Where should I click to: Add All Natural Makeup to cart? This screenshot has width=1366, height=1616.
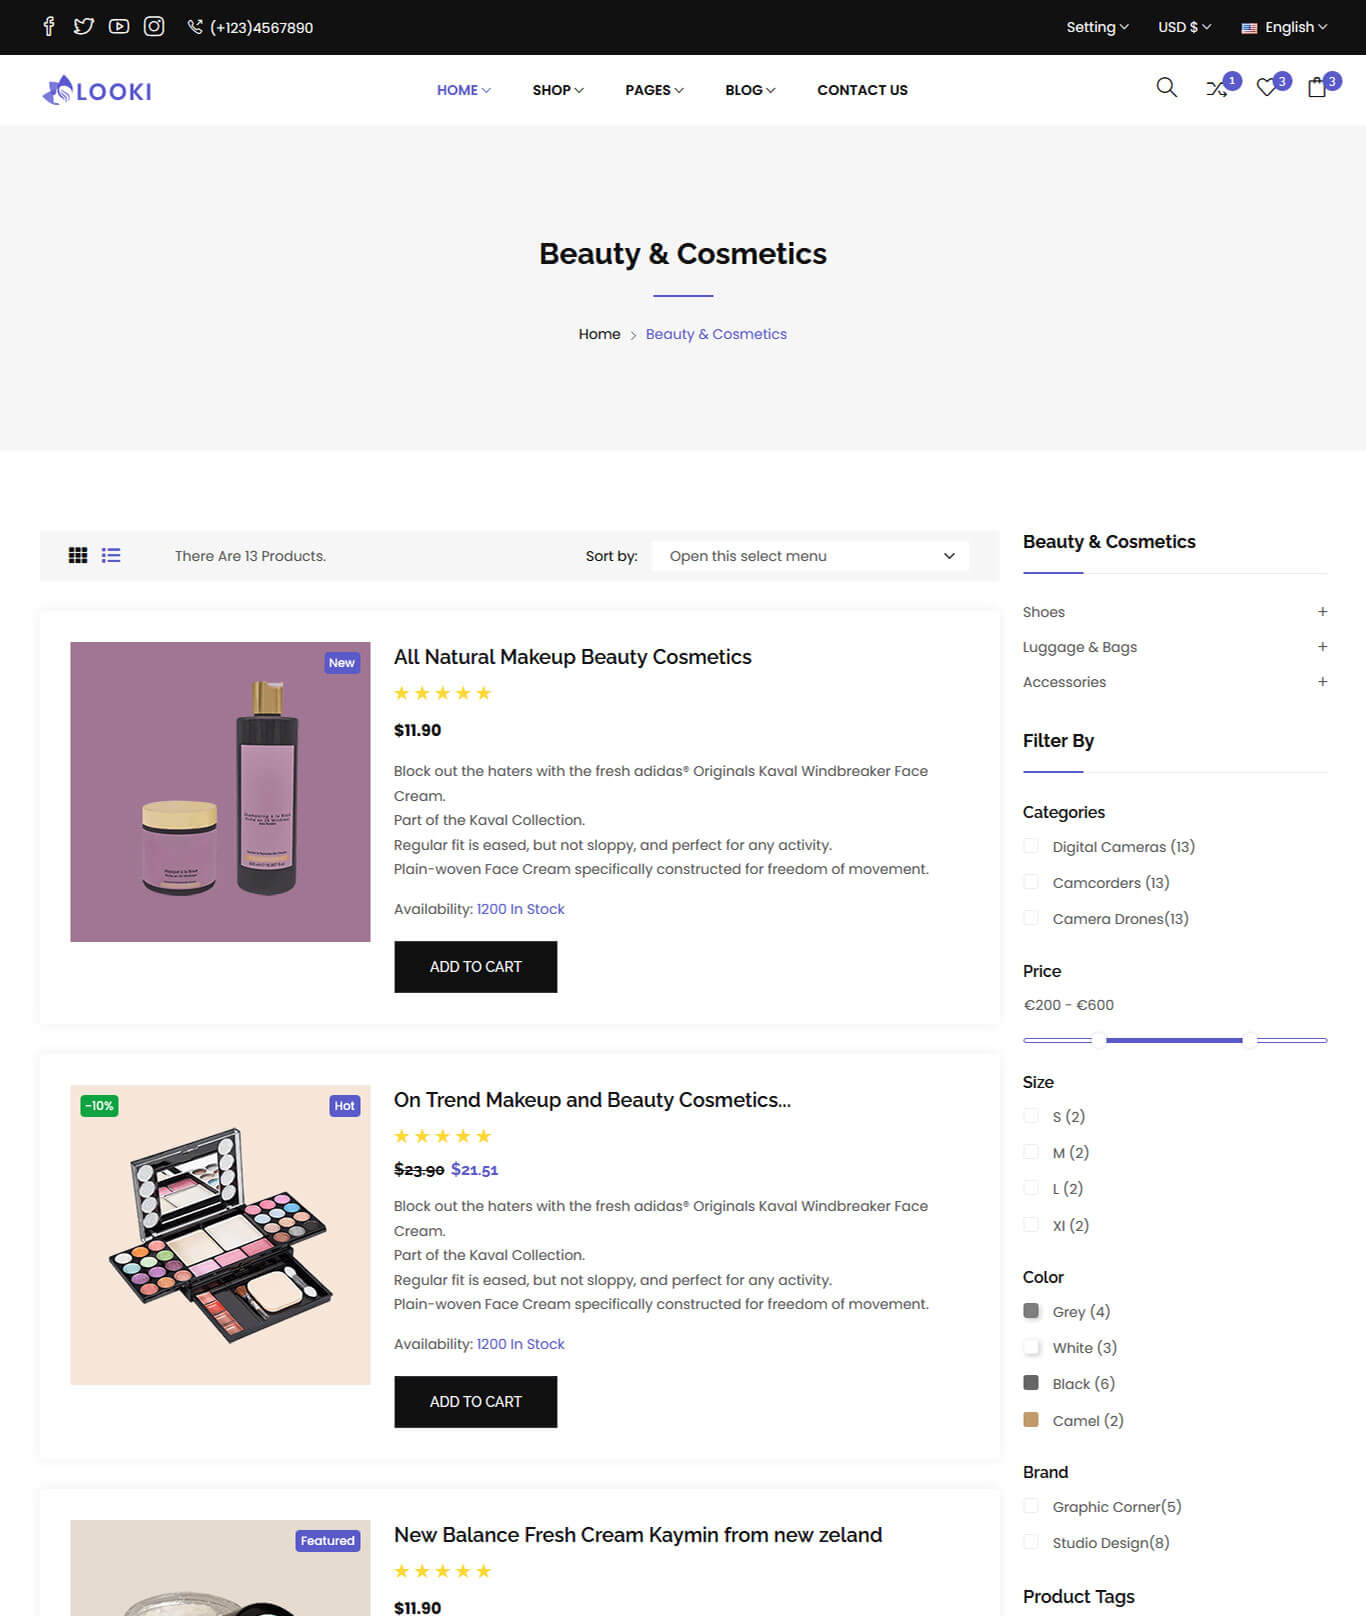tap(475, 967)
